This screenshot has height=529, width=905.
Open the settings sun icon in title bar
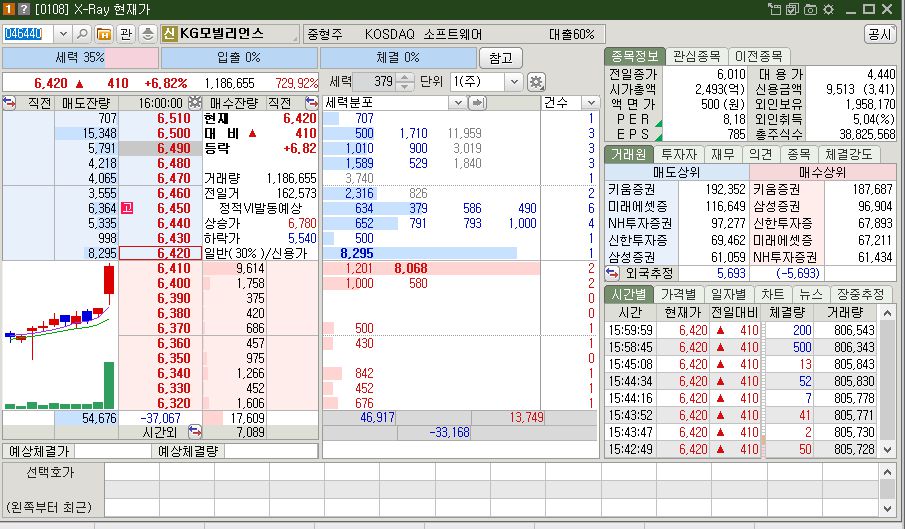coord(829,9)
